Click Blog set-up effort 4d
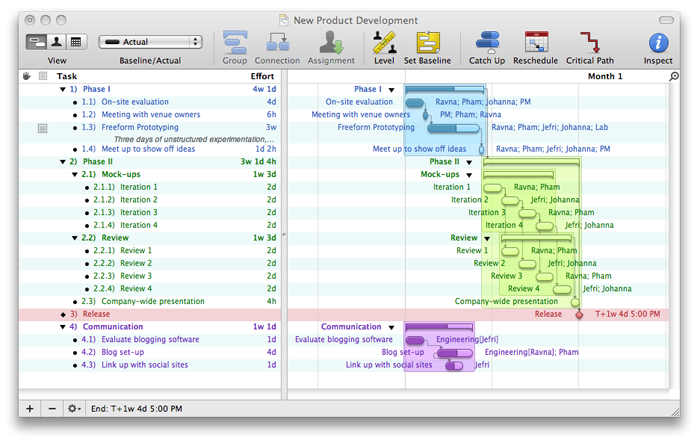Viewport: 700px width, 443px height. click(271, 352)
